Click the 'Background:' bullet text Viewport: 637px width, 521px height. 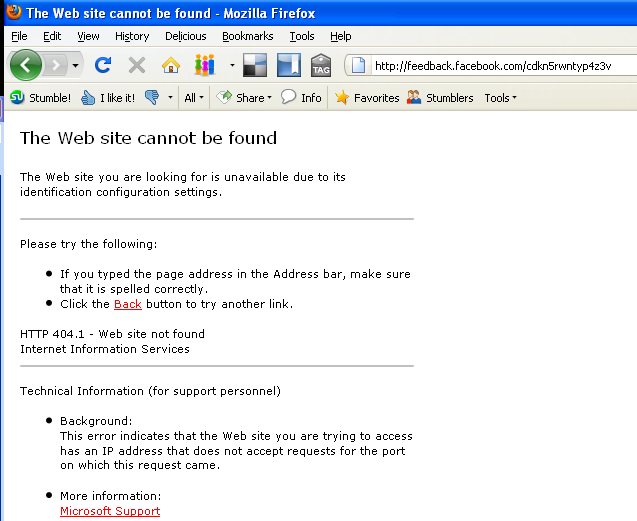point(96,421)
